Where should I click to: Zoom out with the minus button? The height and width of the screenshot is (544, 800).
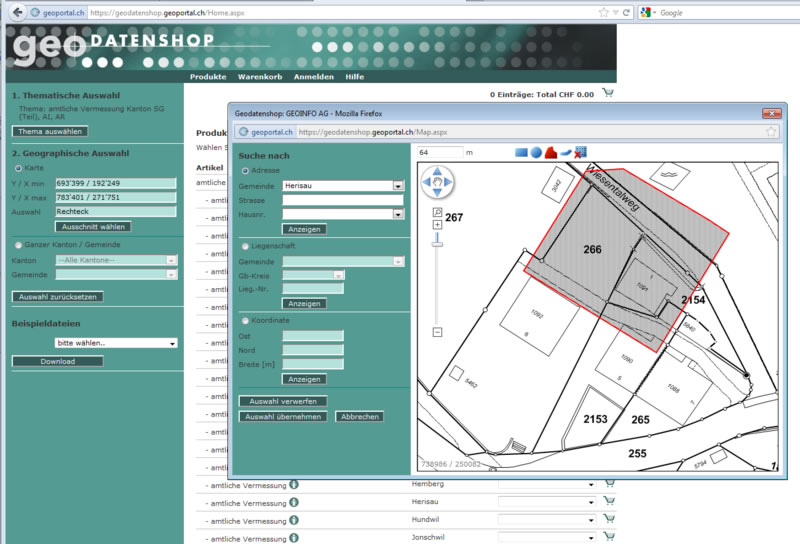click(x=437, y=332)
